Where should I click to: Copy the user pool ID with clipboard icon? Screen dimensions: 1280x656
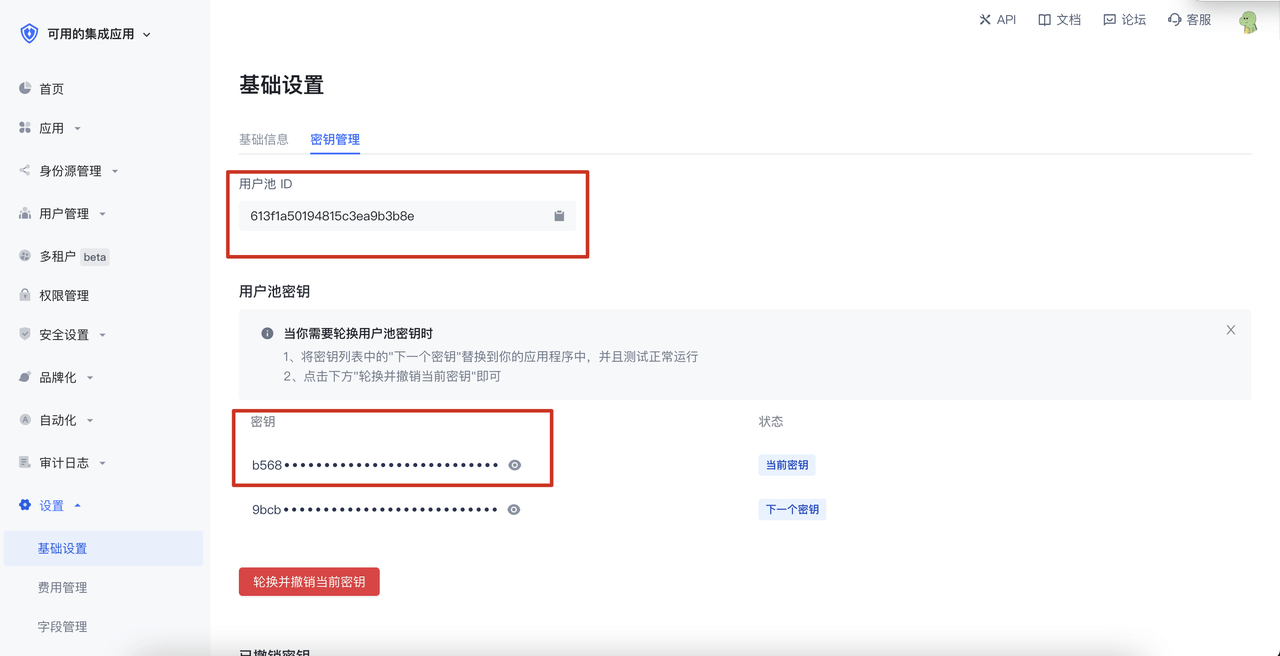(x=559, y=216)
